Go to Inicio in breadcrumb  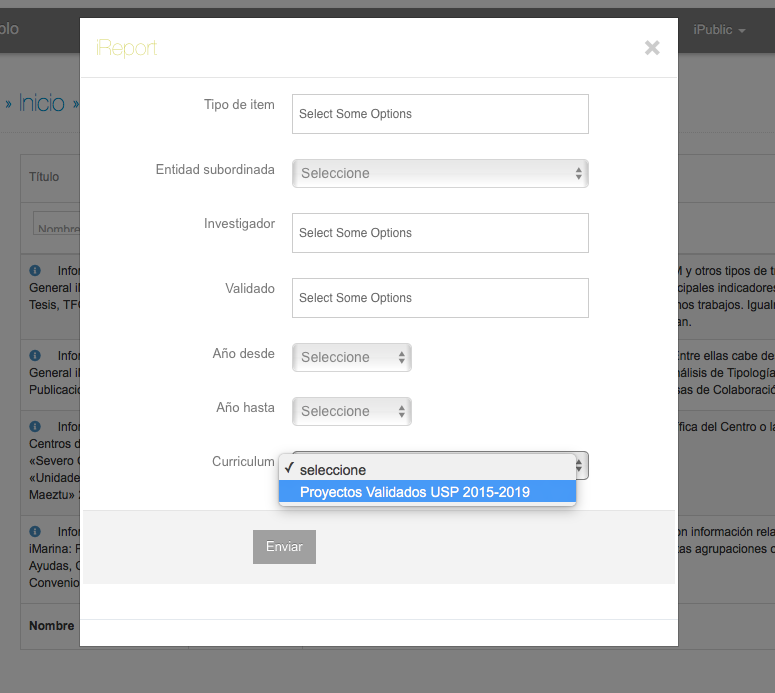(41, 103)
